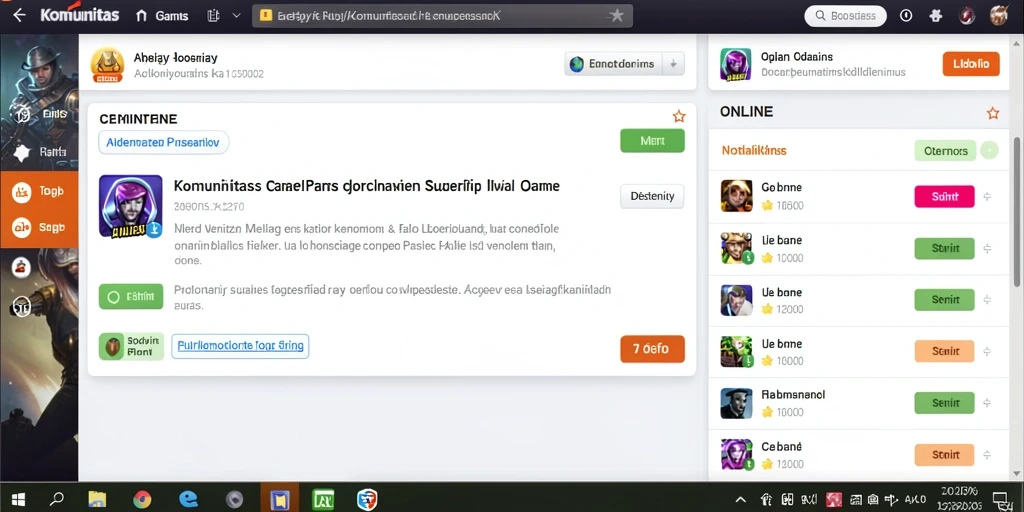Click the green Mert button

(x=652, y=140)
